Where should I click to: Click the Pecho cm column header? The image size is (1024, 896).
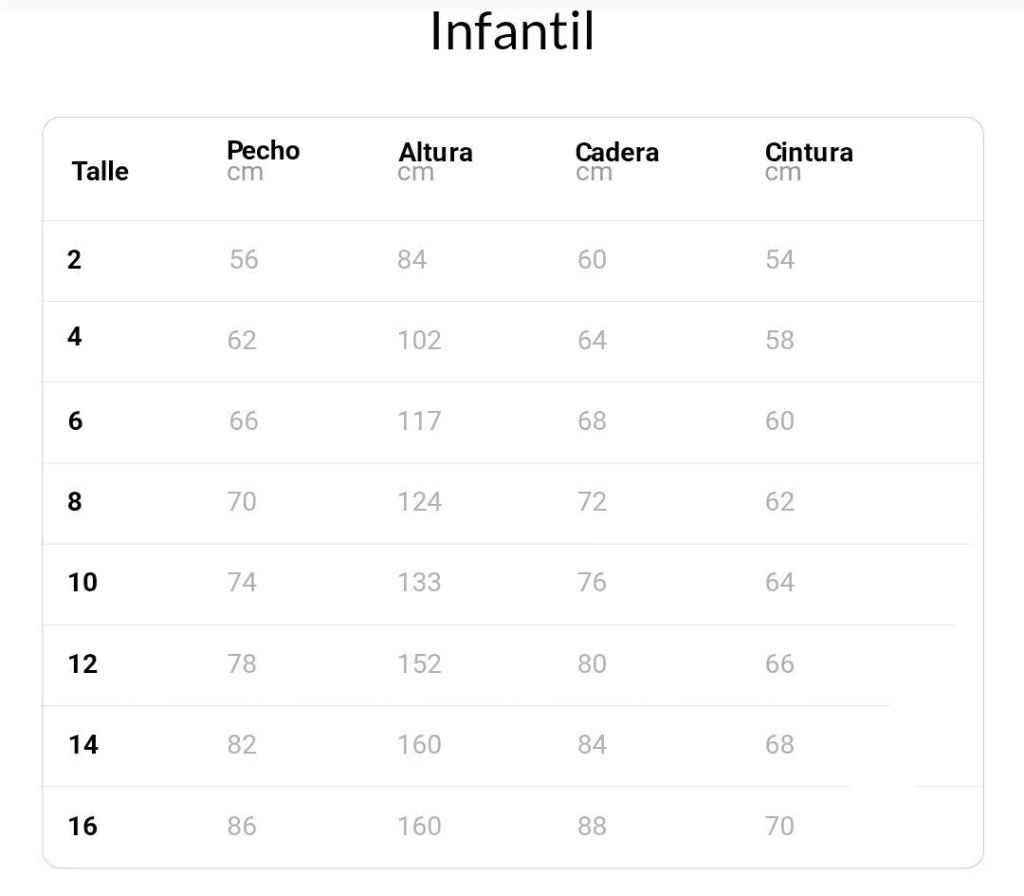click(x=263, y=161)
